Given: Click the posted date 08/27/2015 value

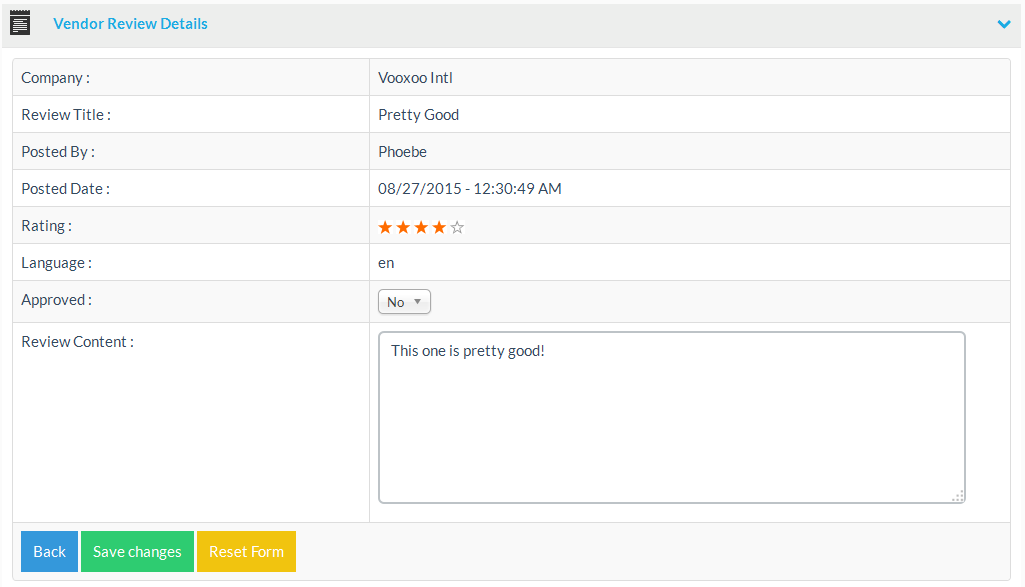Looking at the screenshot, I should coord(469,189).
